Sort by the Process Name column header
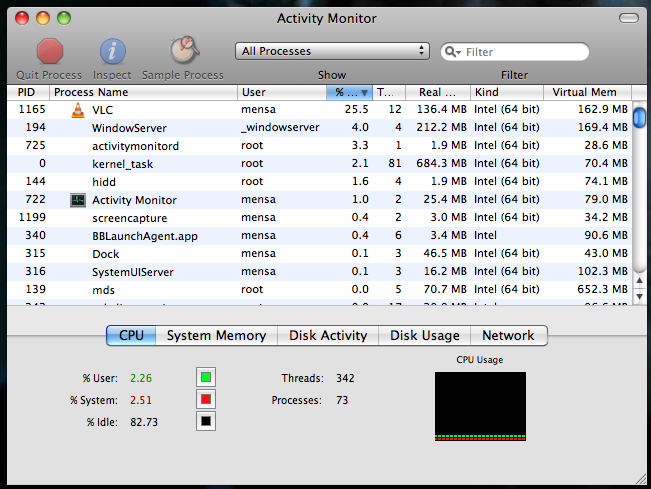This screenshot has height=489, width=651. 143,92
